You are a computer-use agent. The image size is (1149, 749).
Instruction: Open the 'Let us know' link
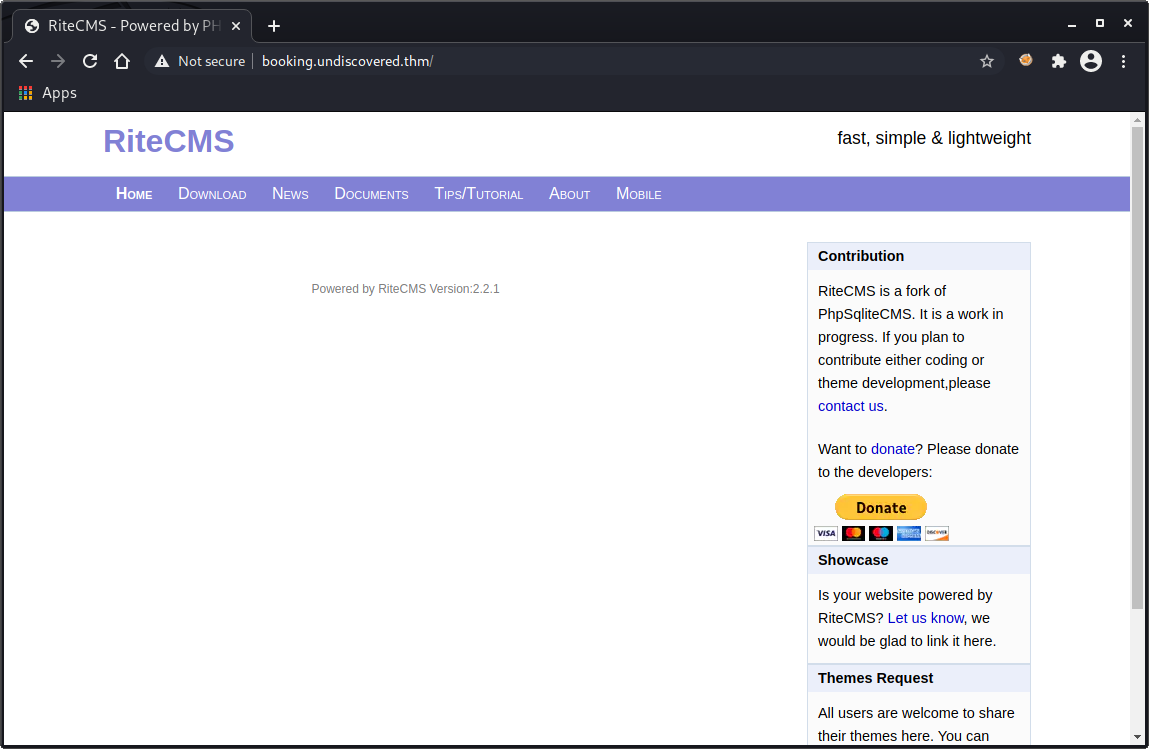point(925,618)
